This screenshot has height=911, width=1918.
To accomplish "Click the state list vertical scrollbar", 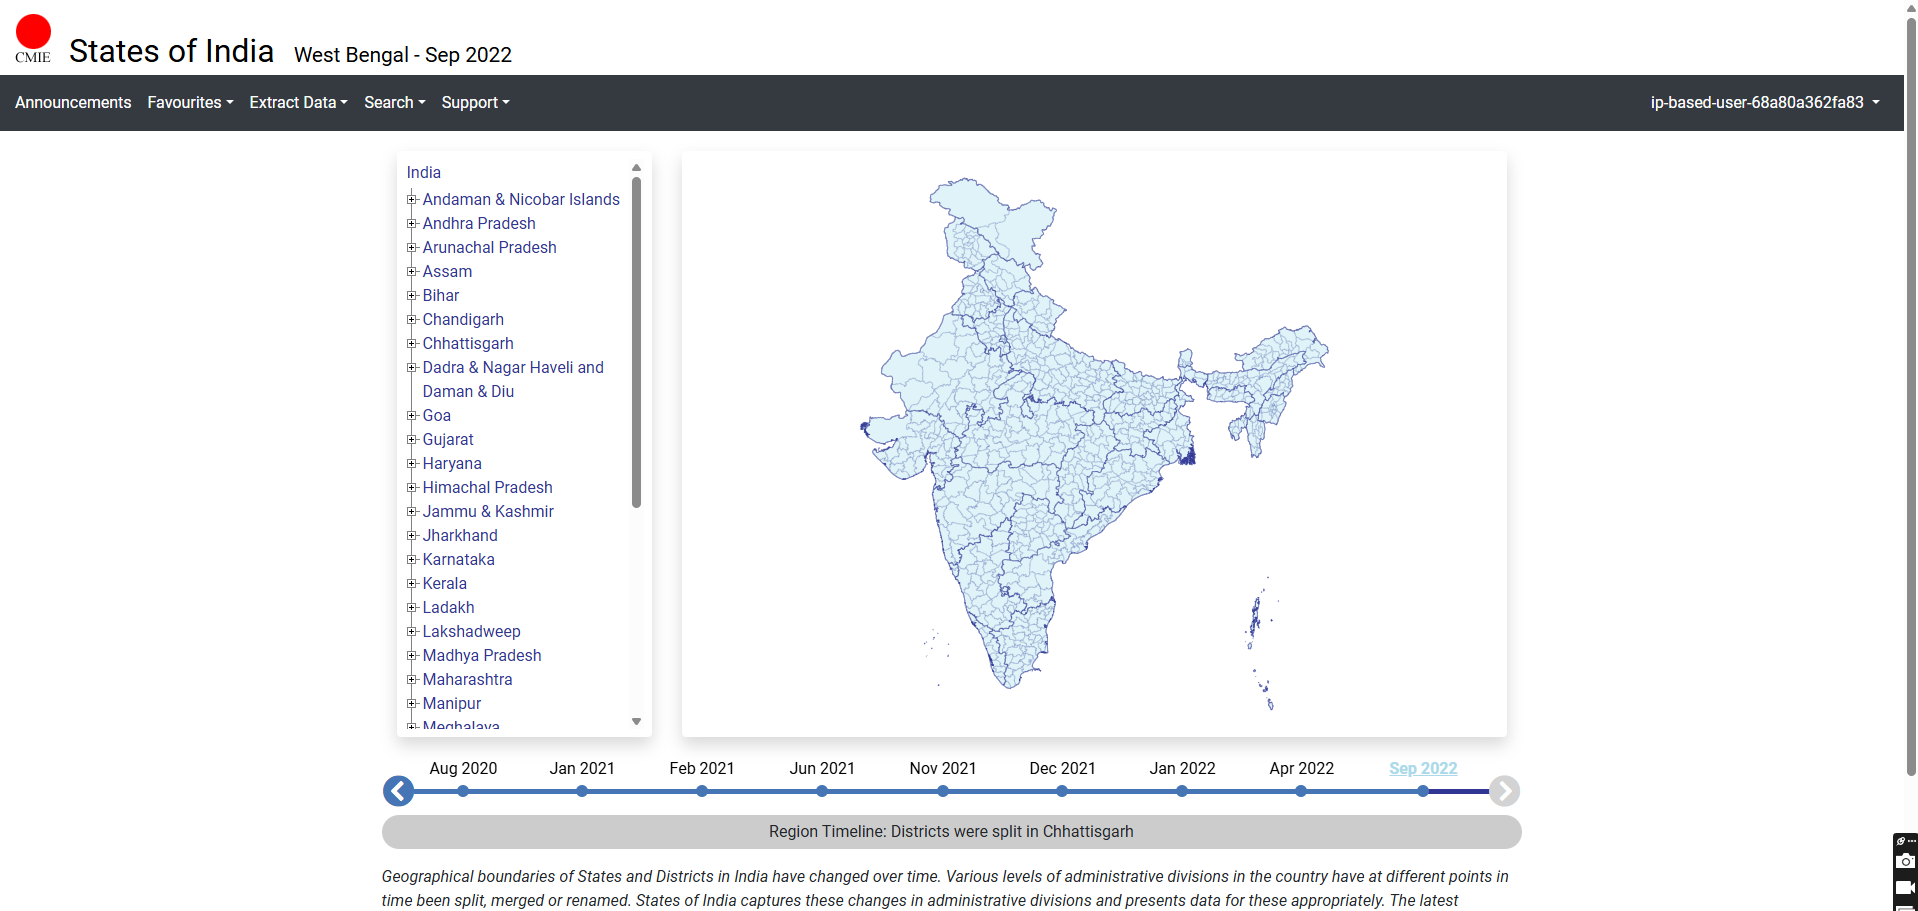I will (636, 342).
